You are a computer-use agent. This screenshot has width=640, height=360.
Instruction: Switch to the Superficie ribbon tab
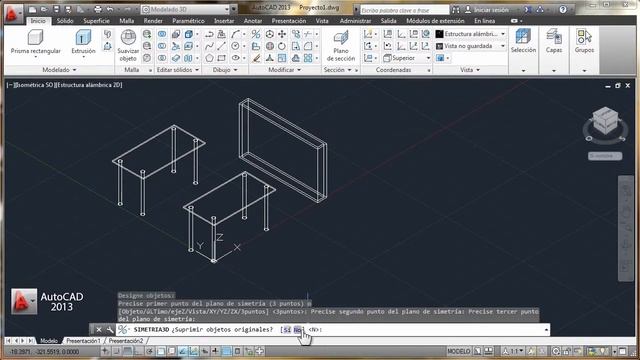click(x=96, y=20)
